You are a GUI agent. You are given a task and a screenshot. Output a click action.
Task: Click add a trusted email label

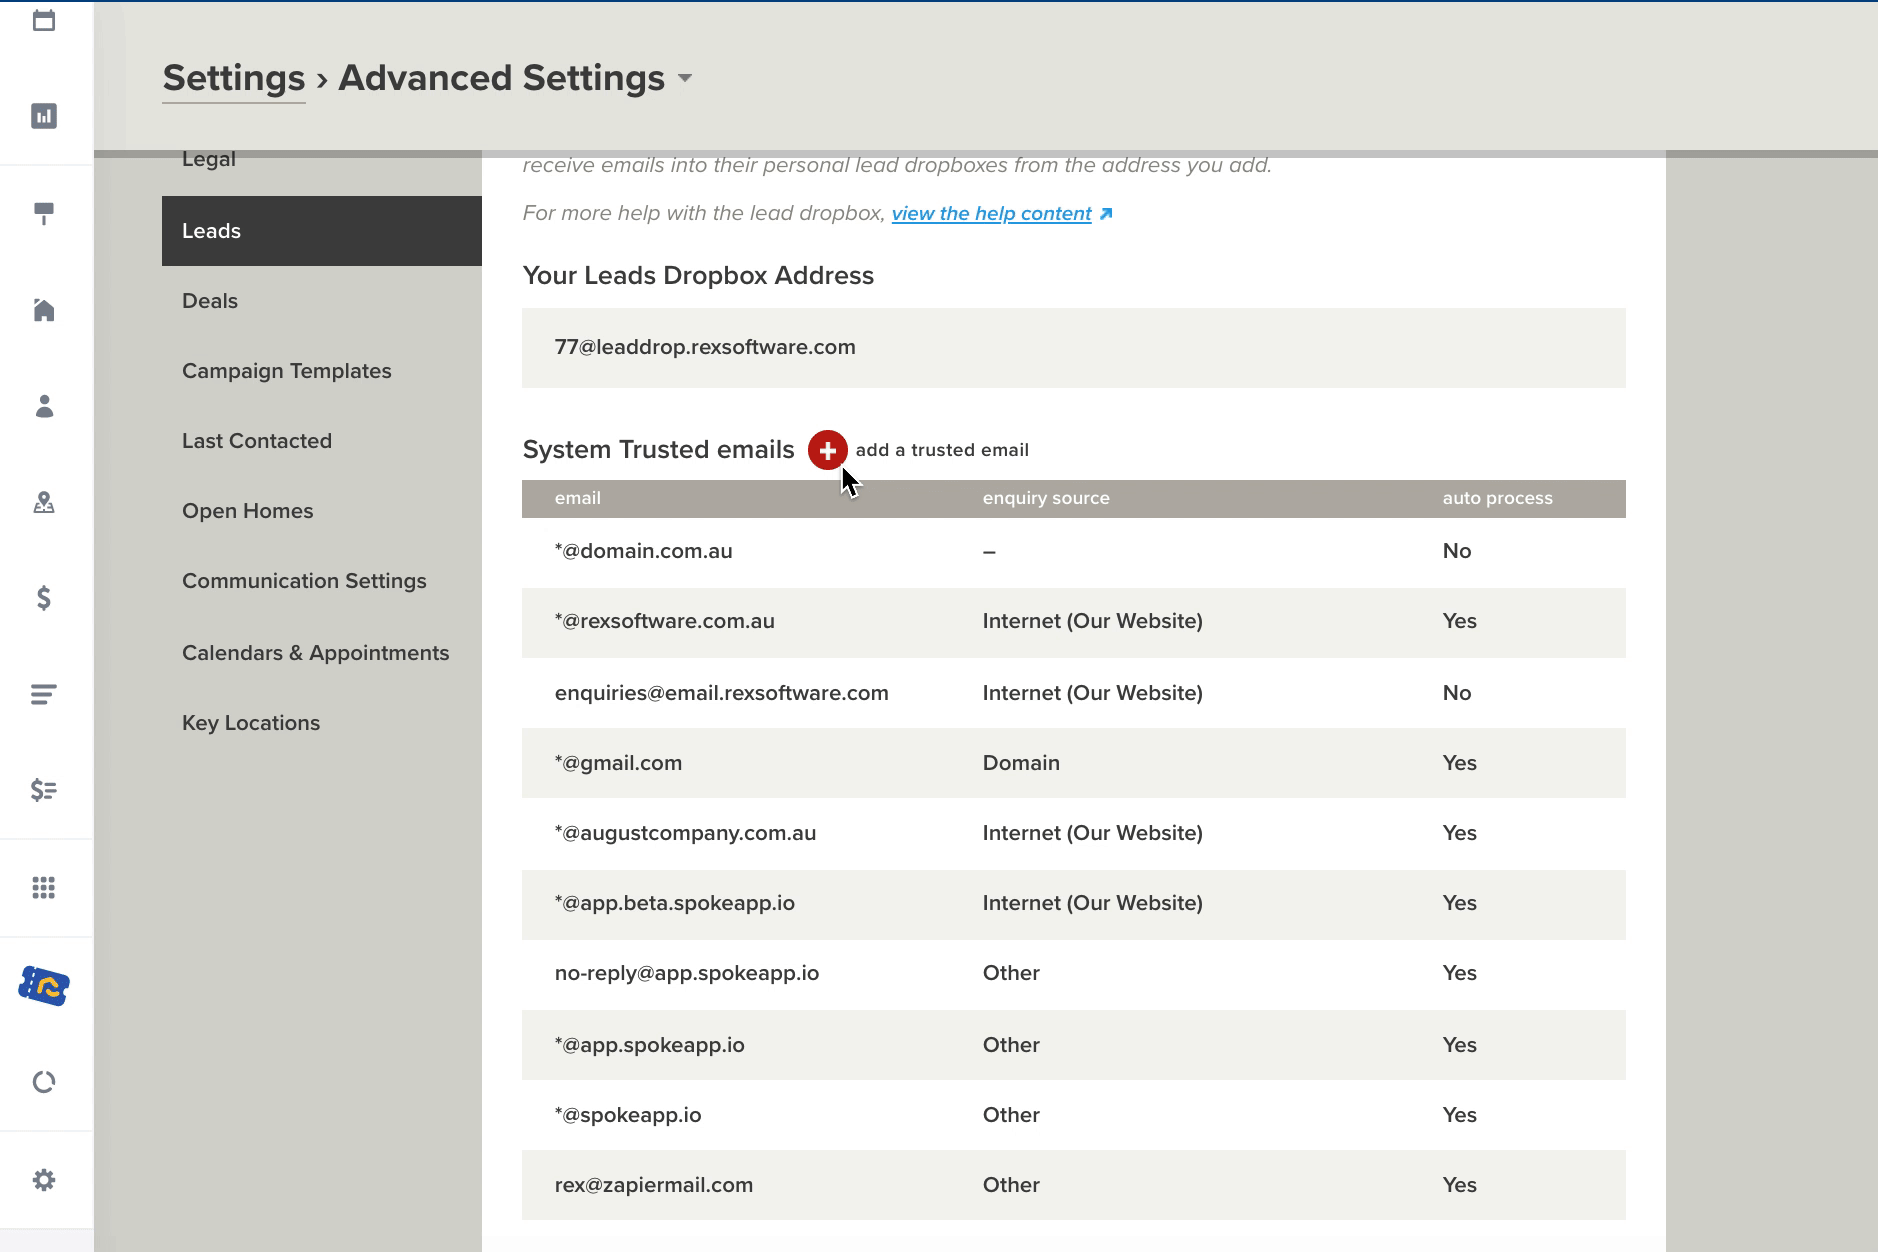coord(942,450)
